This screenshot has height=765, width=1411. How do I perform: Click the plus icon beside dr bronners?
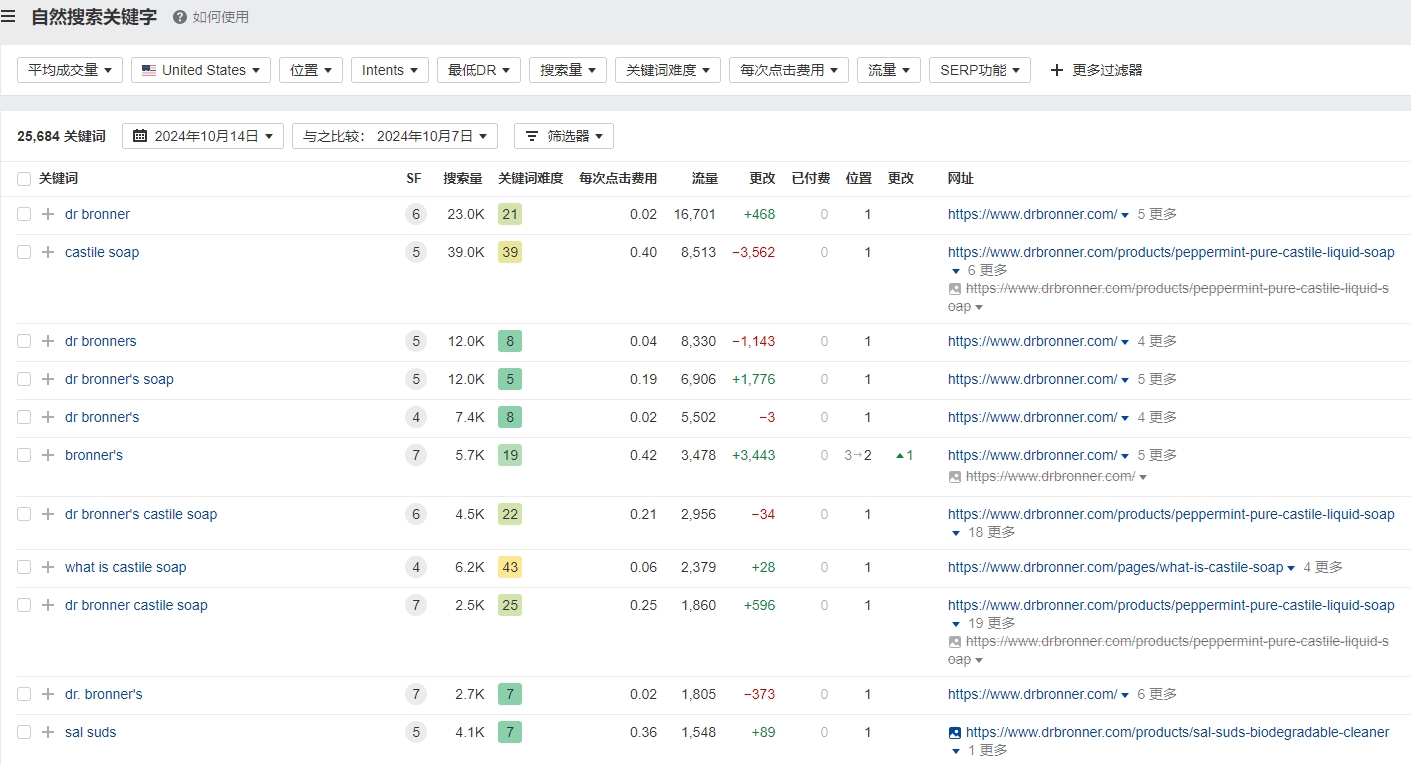coord(48,341)
